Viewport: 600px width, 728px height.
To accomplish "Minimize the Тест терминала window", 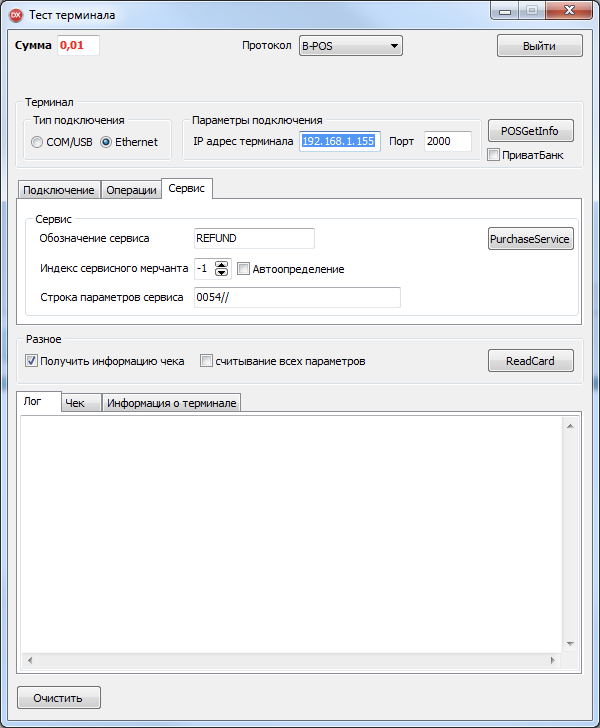I will pos(505,11).
